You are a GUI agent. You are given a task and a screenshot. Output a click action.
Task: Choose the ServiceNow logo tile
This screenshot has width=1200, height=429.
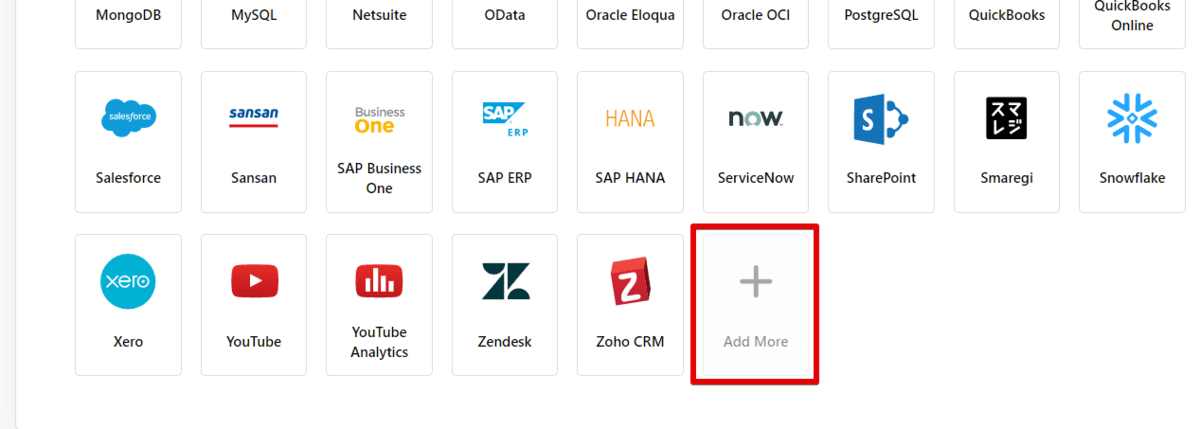[x=756, y=119]
